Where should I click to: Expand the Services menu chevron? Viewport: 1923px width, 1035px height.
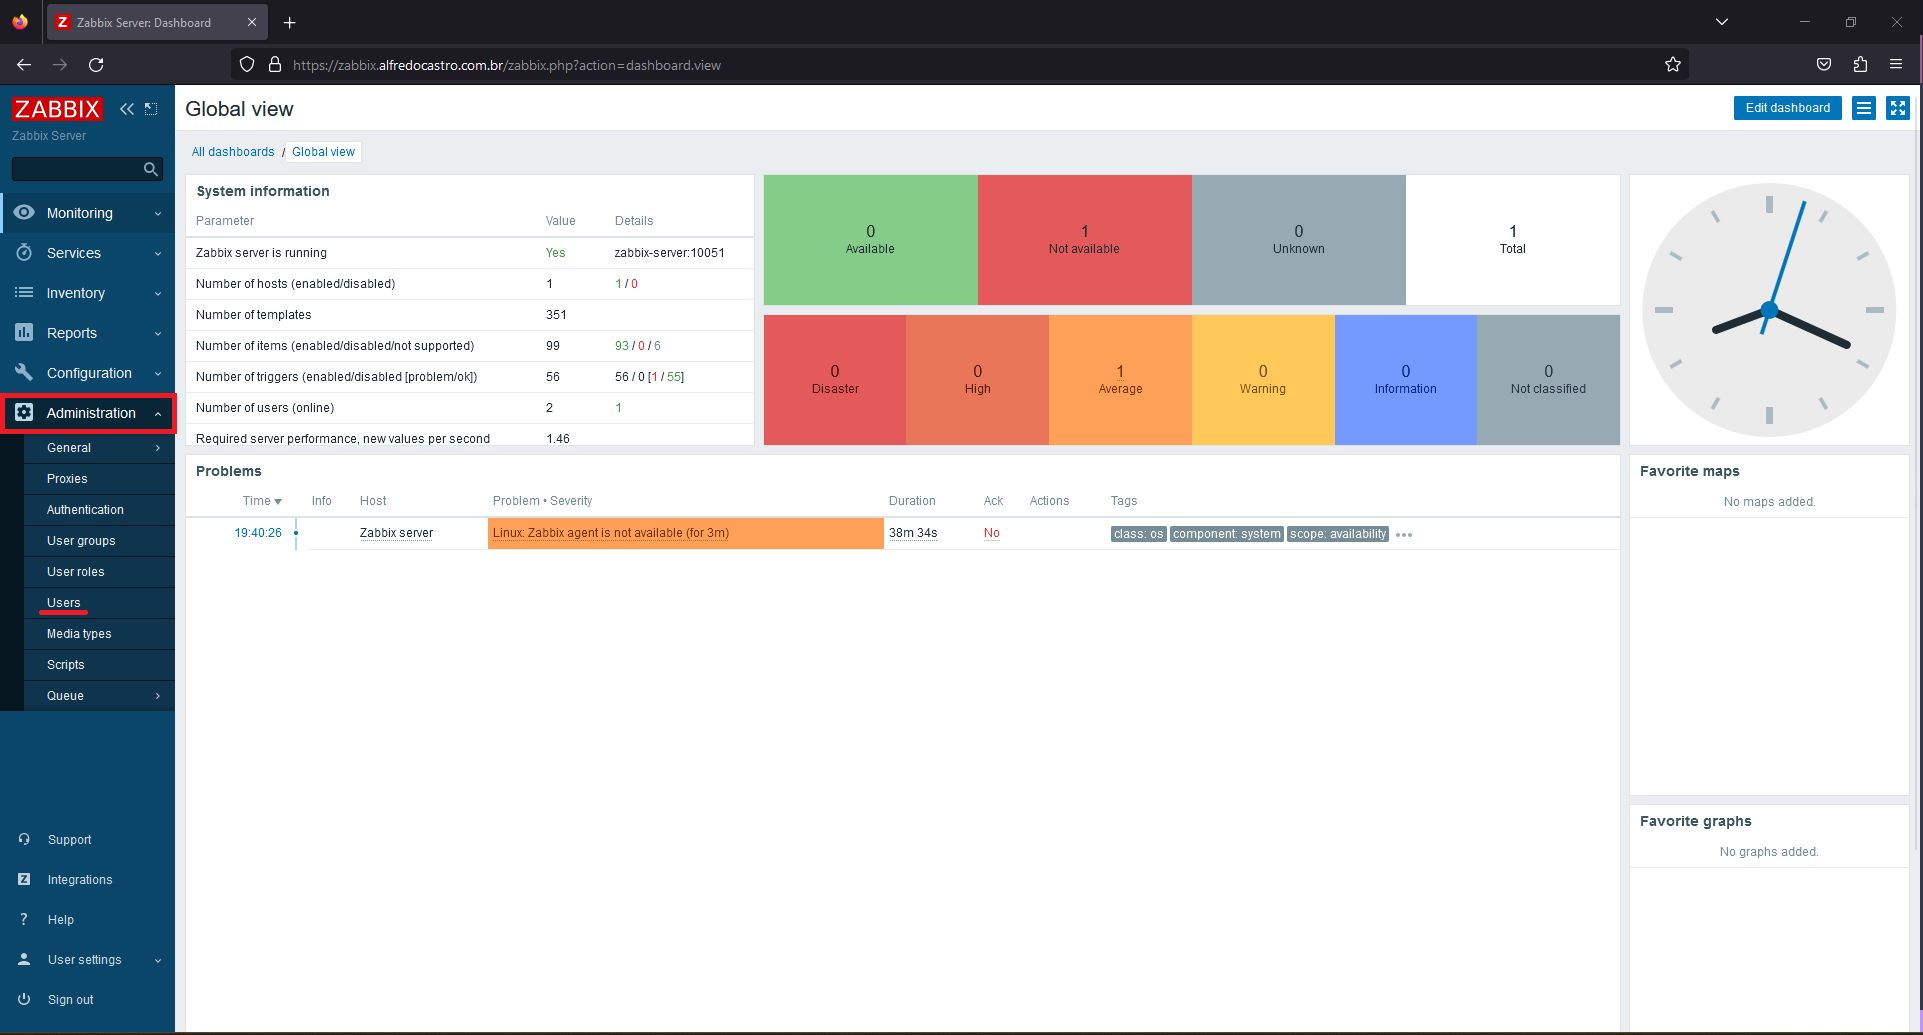pyautogui.click(x=158, y=253)
